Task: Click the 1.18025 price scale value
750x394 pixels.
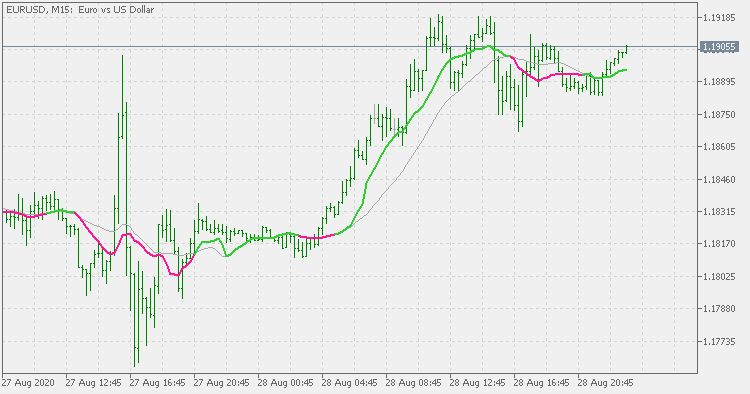Action: tap(719, 276)
